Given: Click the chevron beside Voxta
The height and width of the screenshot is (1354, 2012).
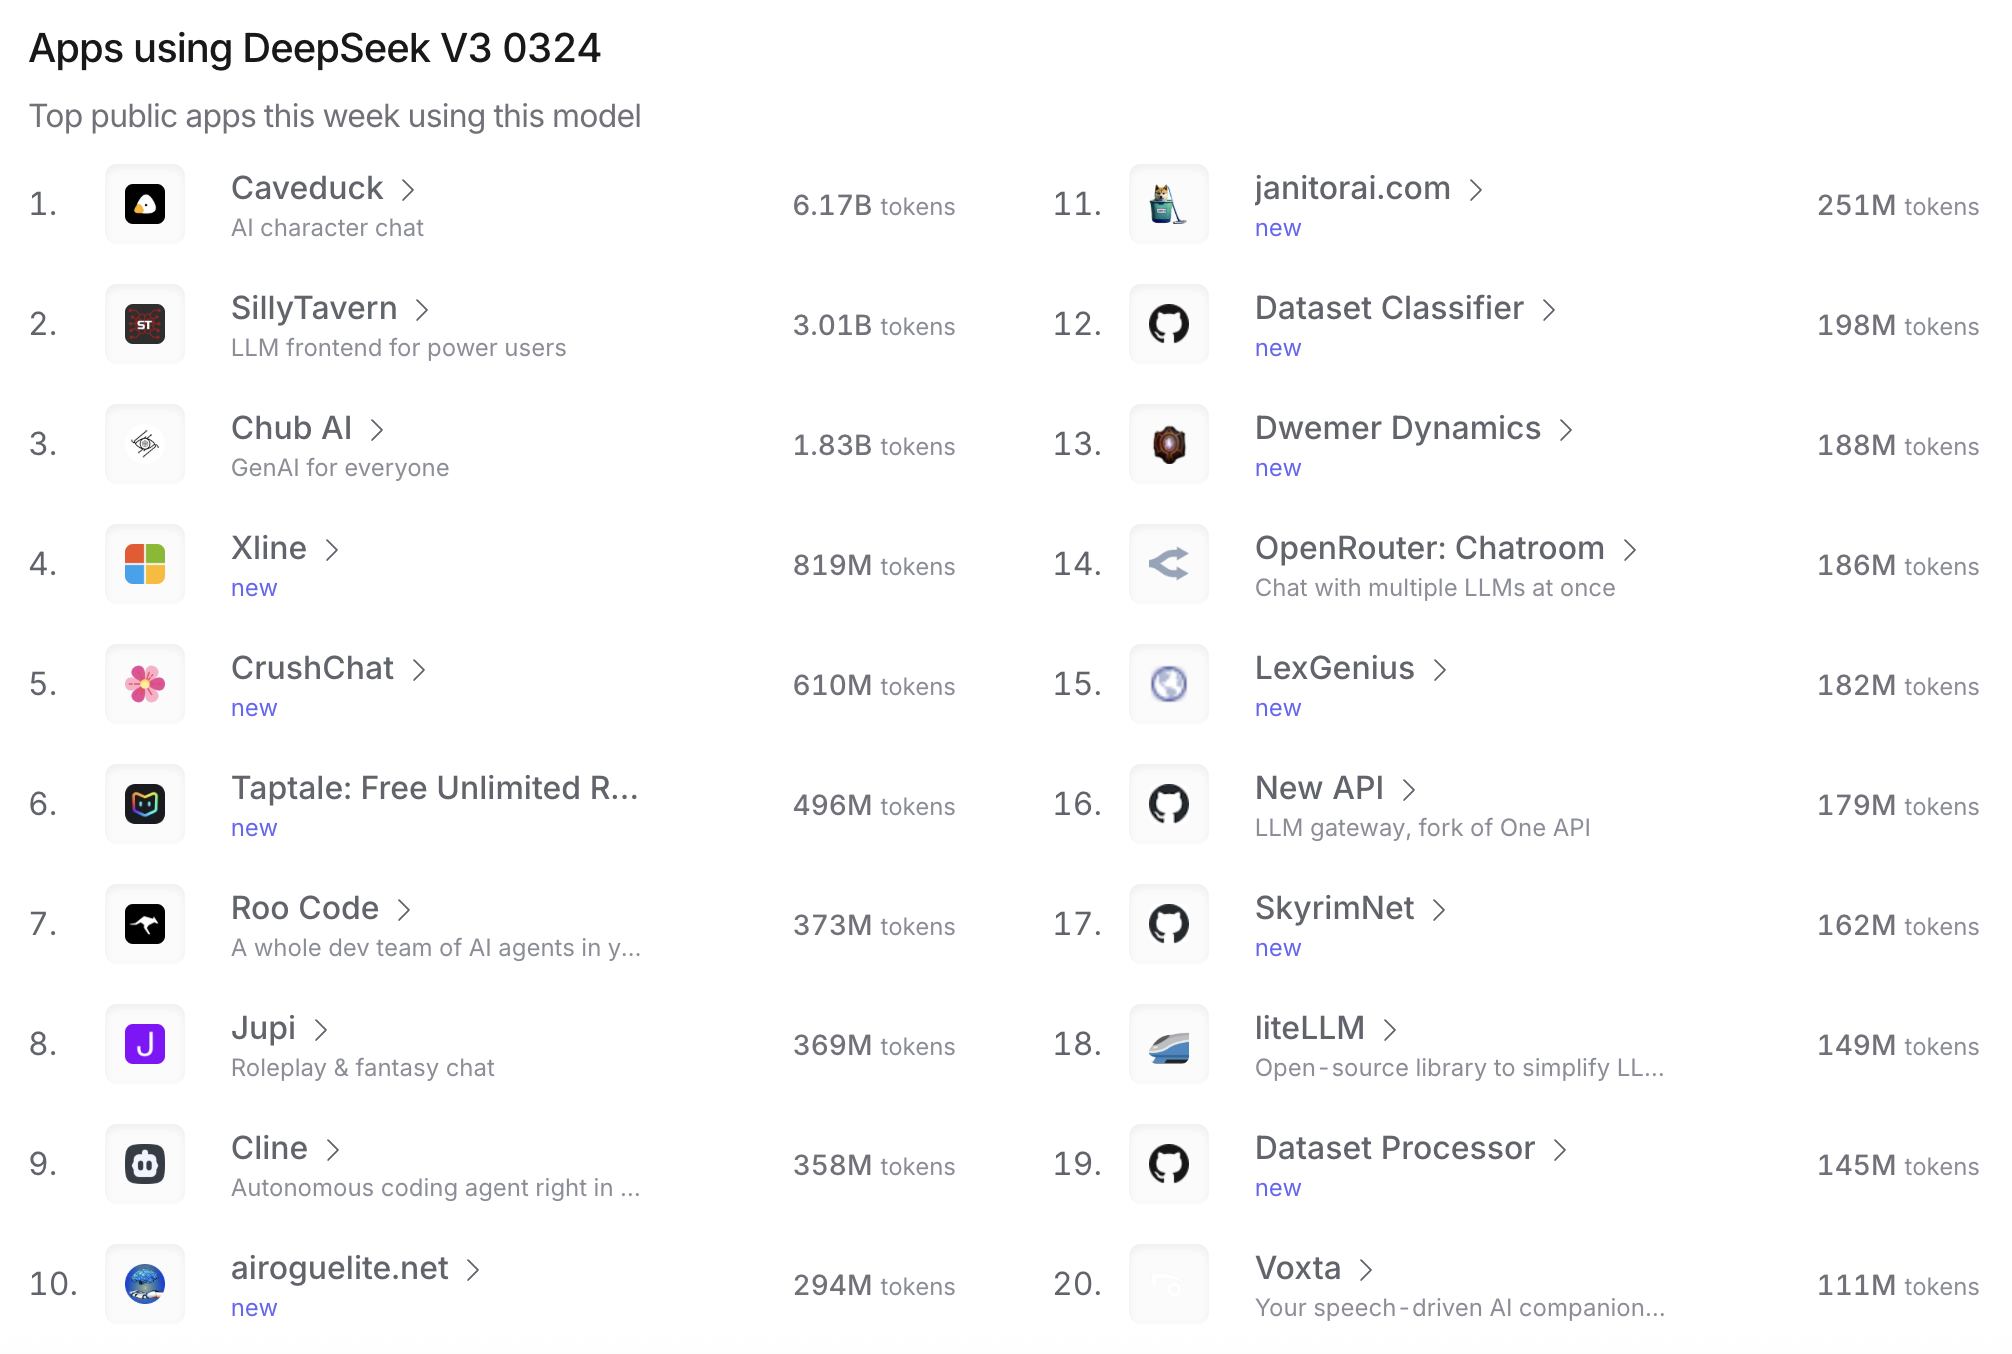Looking at the screenshot, I should (1366, 1270).
